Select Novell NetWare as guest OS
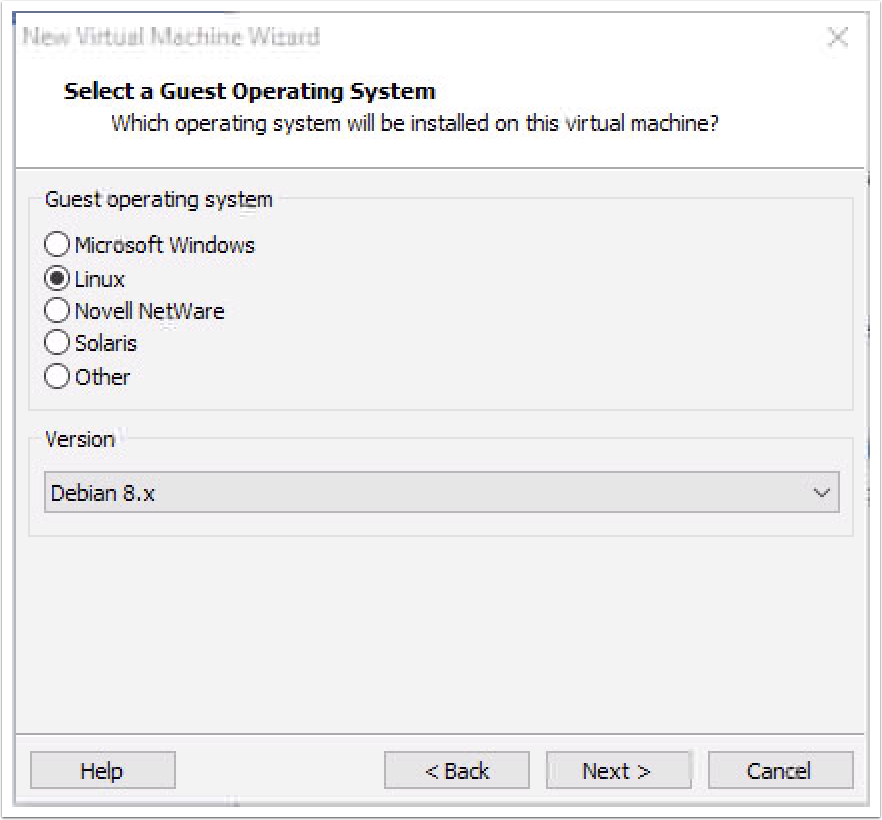 (x=57, y=310)
